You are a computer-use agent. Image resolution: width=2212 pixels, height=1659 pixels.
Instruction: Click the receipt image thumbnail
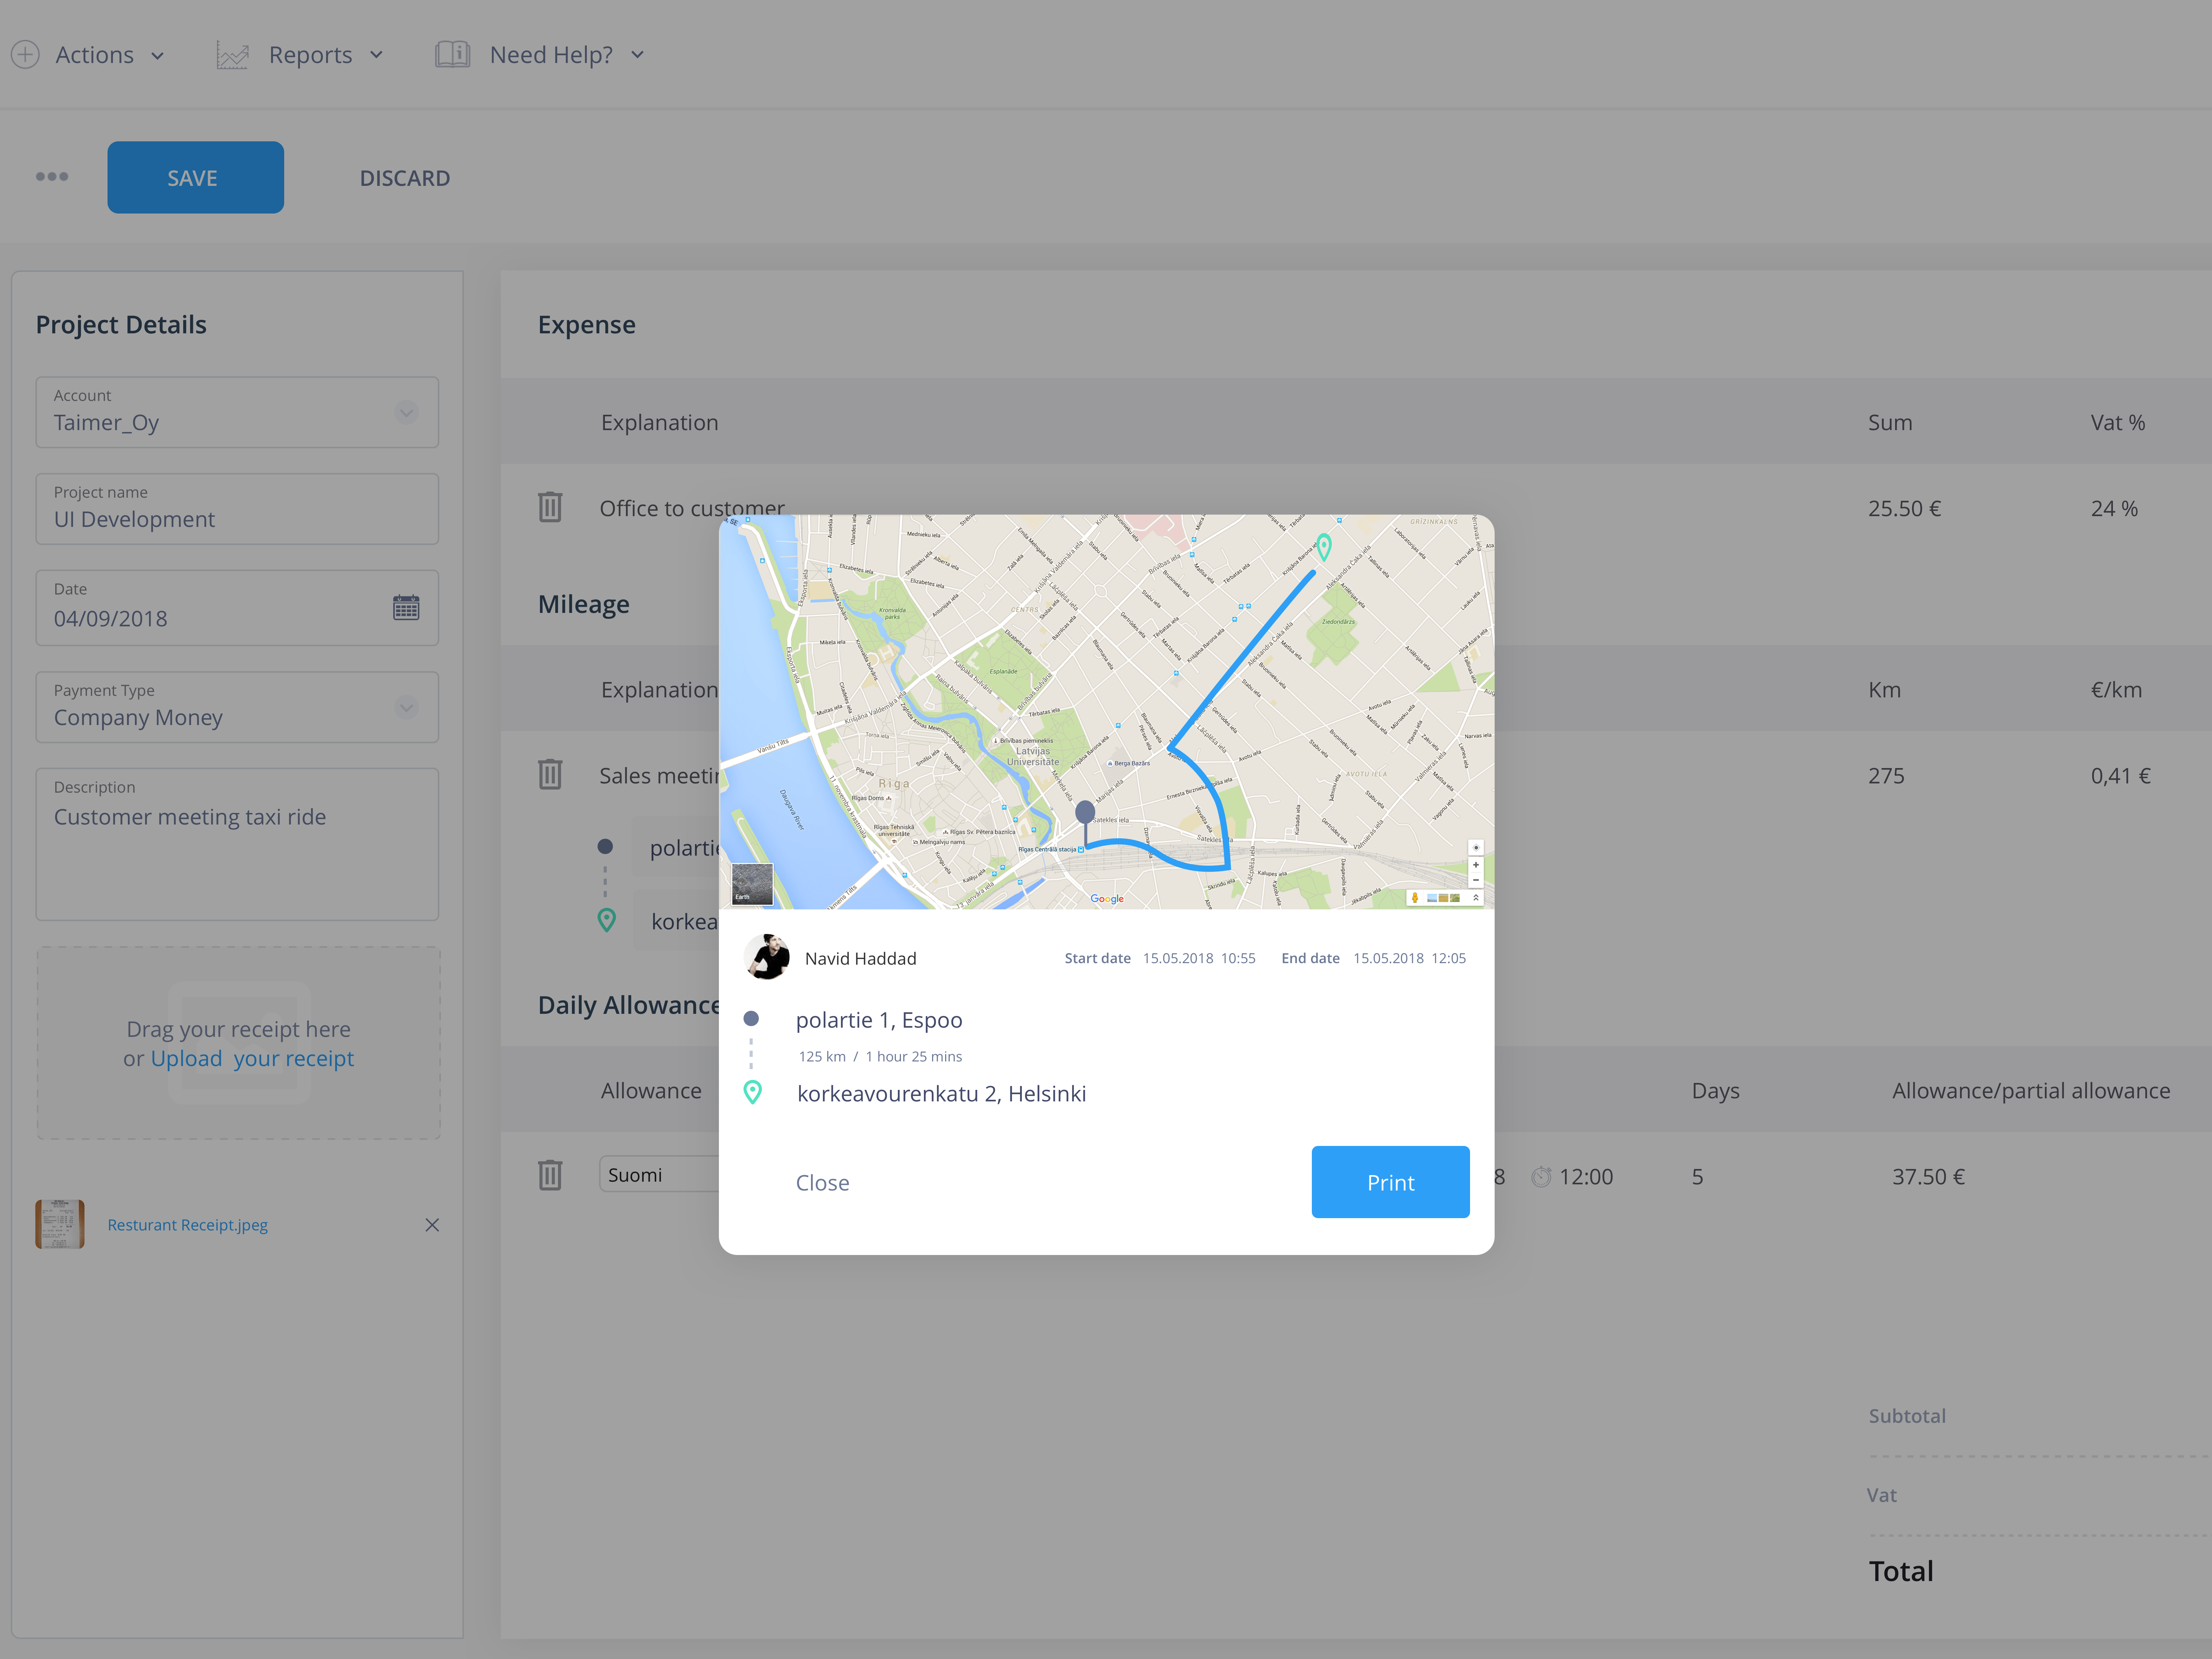(60, 1224)
